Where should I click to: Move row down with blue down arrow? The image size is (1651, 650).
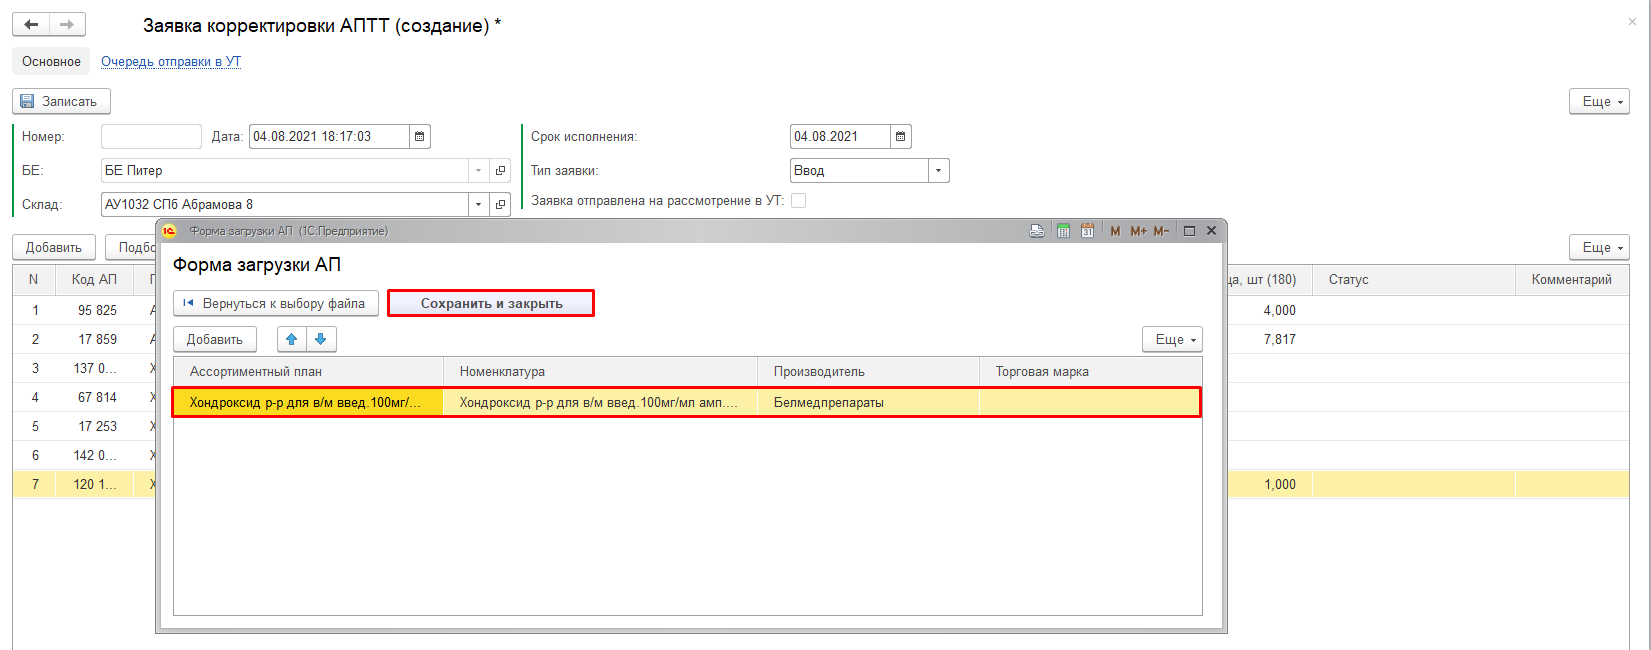pyautogui.click(x=321, y=339)
